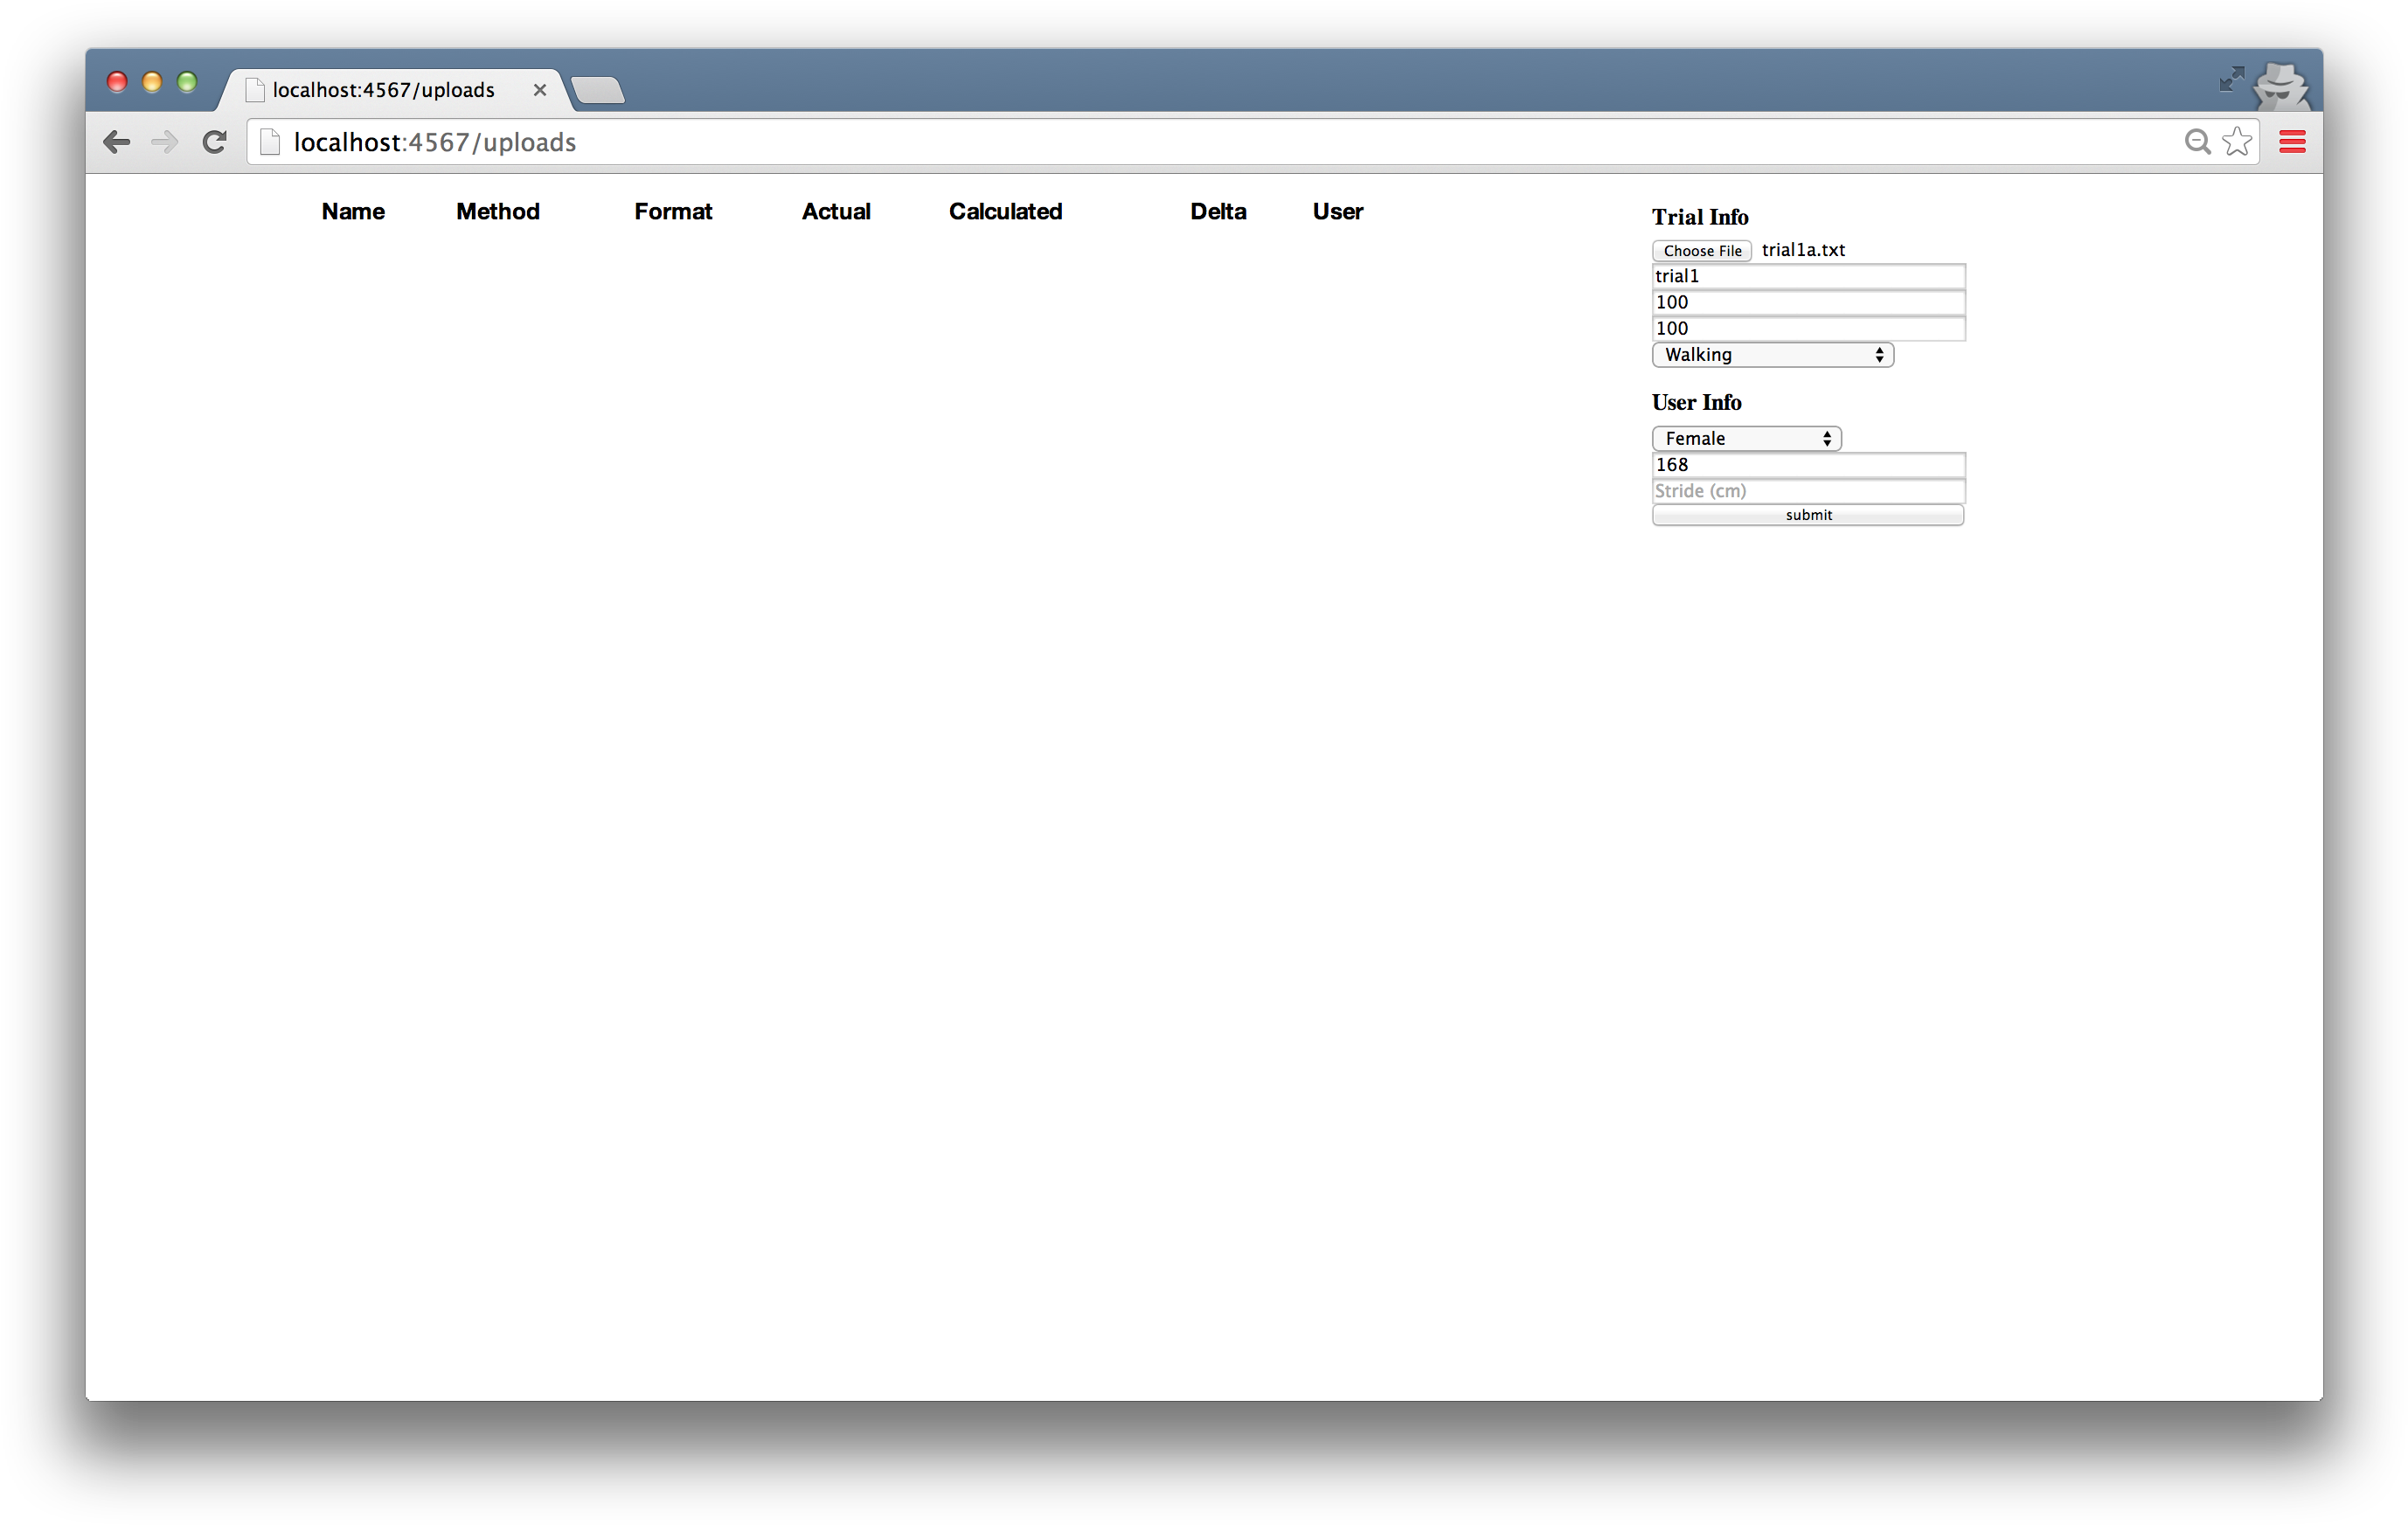2408x1525 pixels.
Task: Click the height field containing 168
Action: coord(1808,465)
